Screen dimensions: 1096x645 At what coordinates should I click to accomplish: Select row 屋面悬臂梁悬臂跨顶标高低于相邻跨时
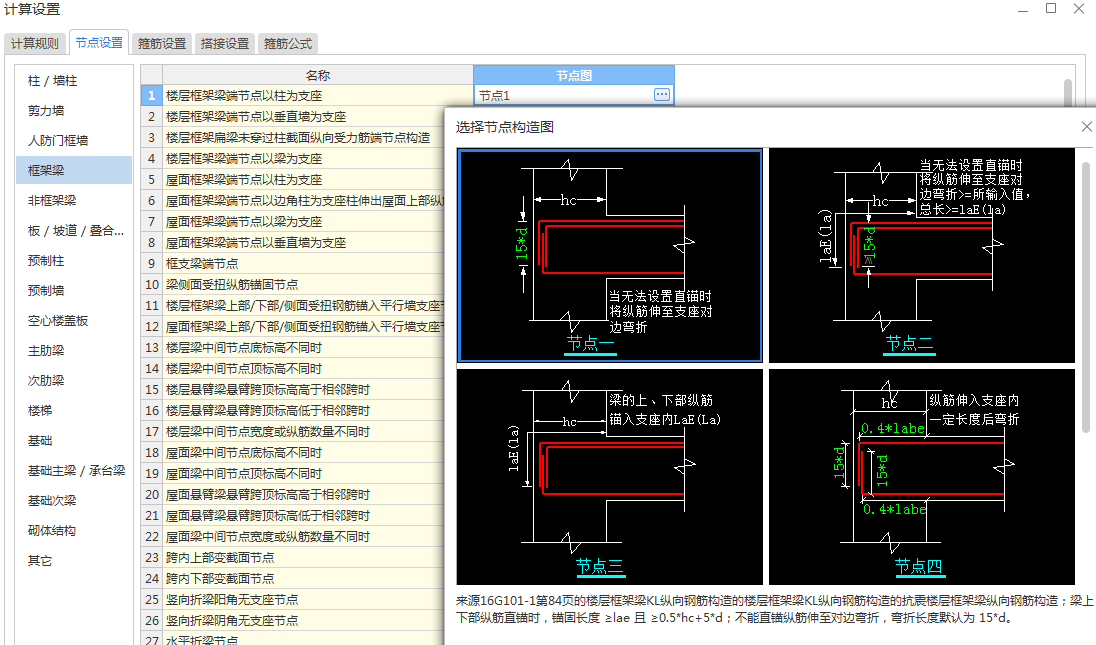tap(303, 515)
